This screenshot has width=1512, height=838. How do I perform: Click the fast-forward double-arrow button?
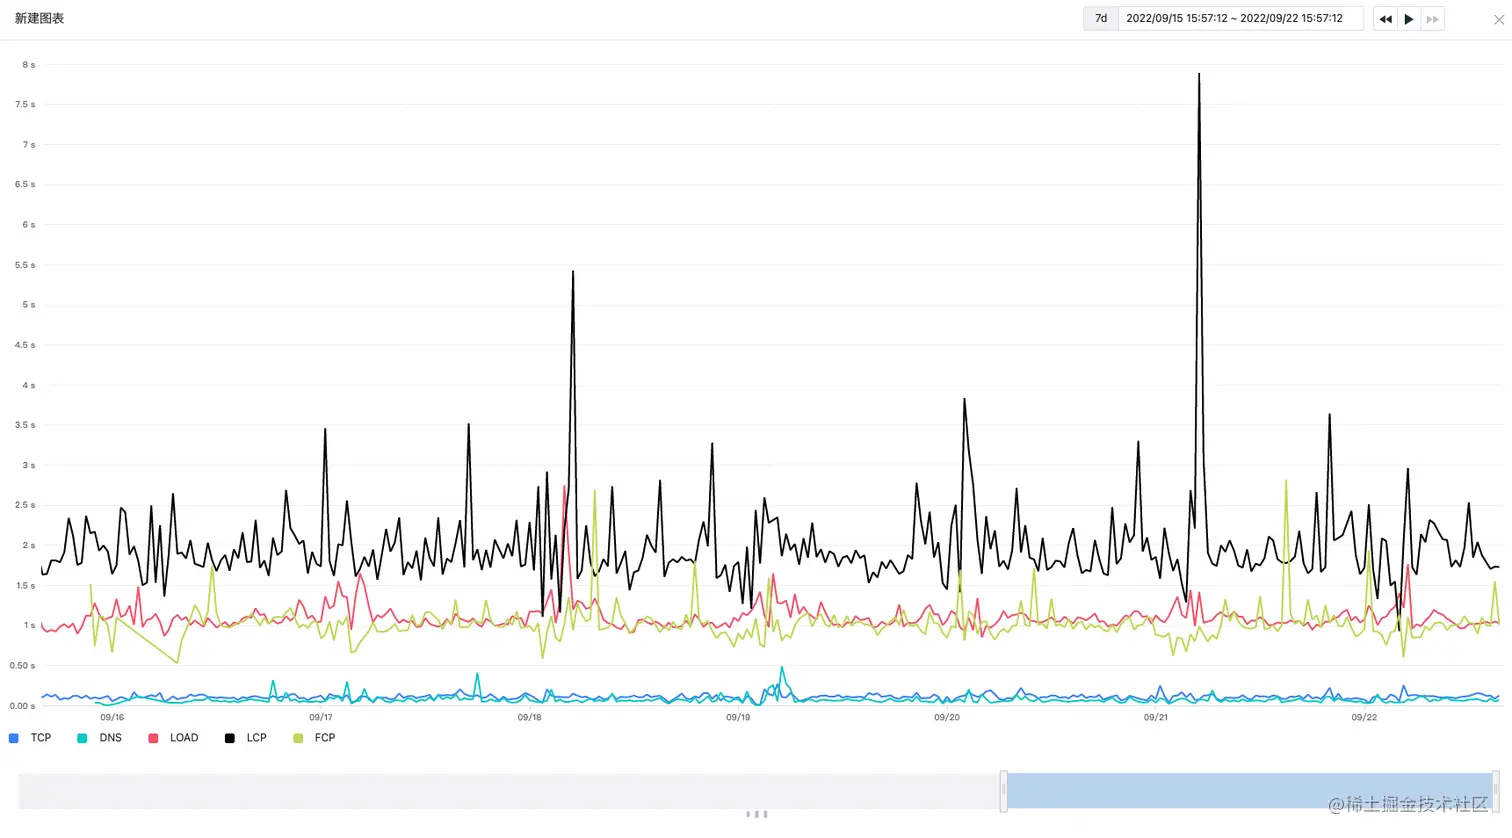coord(1433,19)
